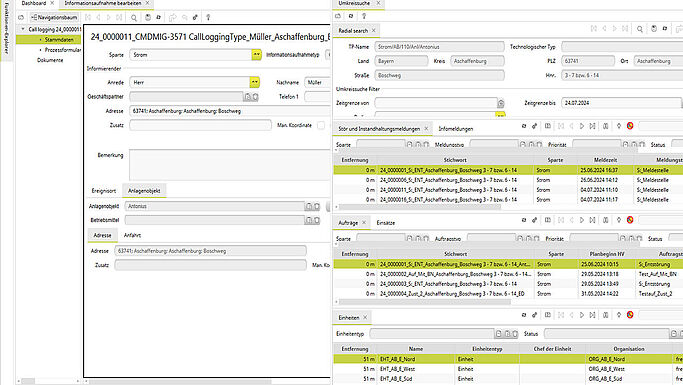The width and height of the screenshot is (683, 385).
Task: Horizontal scrollbar under Störmeldungen table
Action: click(420, 207)
